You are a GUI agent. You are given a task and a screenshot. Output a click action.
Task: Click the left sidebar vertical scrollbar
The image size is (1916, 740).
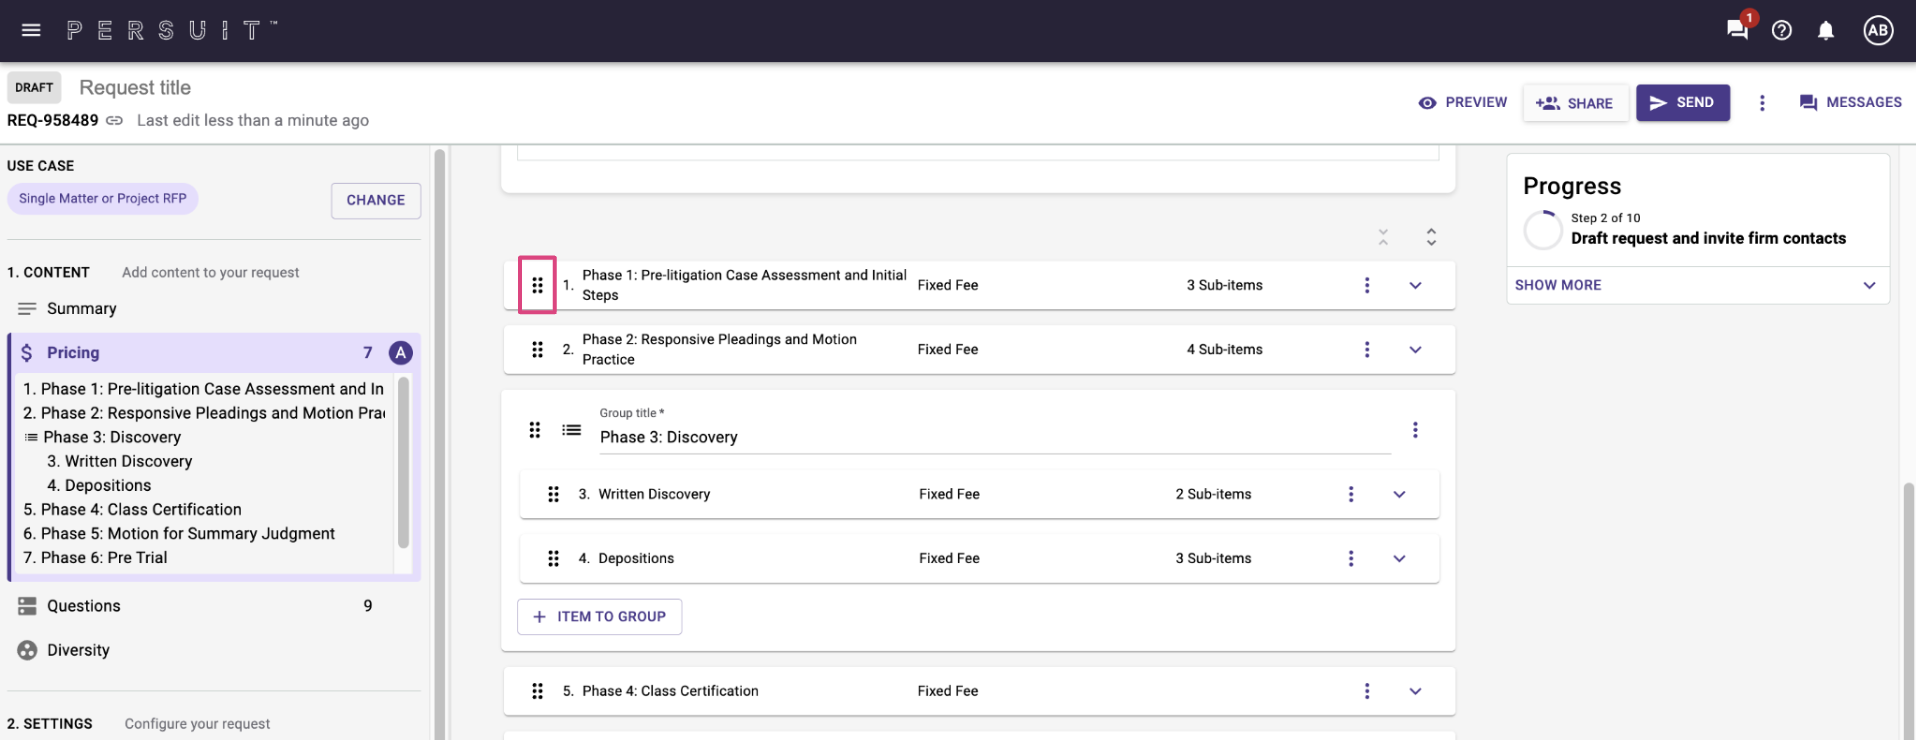439,445
